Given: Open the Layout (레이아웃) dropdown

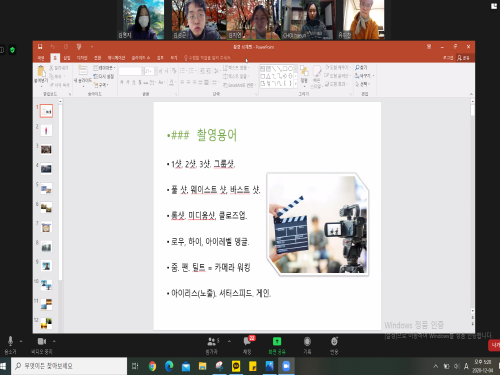Looking at the screenshot, I should (104, 68).
